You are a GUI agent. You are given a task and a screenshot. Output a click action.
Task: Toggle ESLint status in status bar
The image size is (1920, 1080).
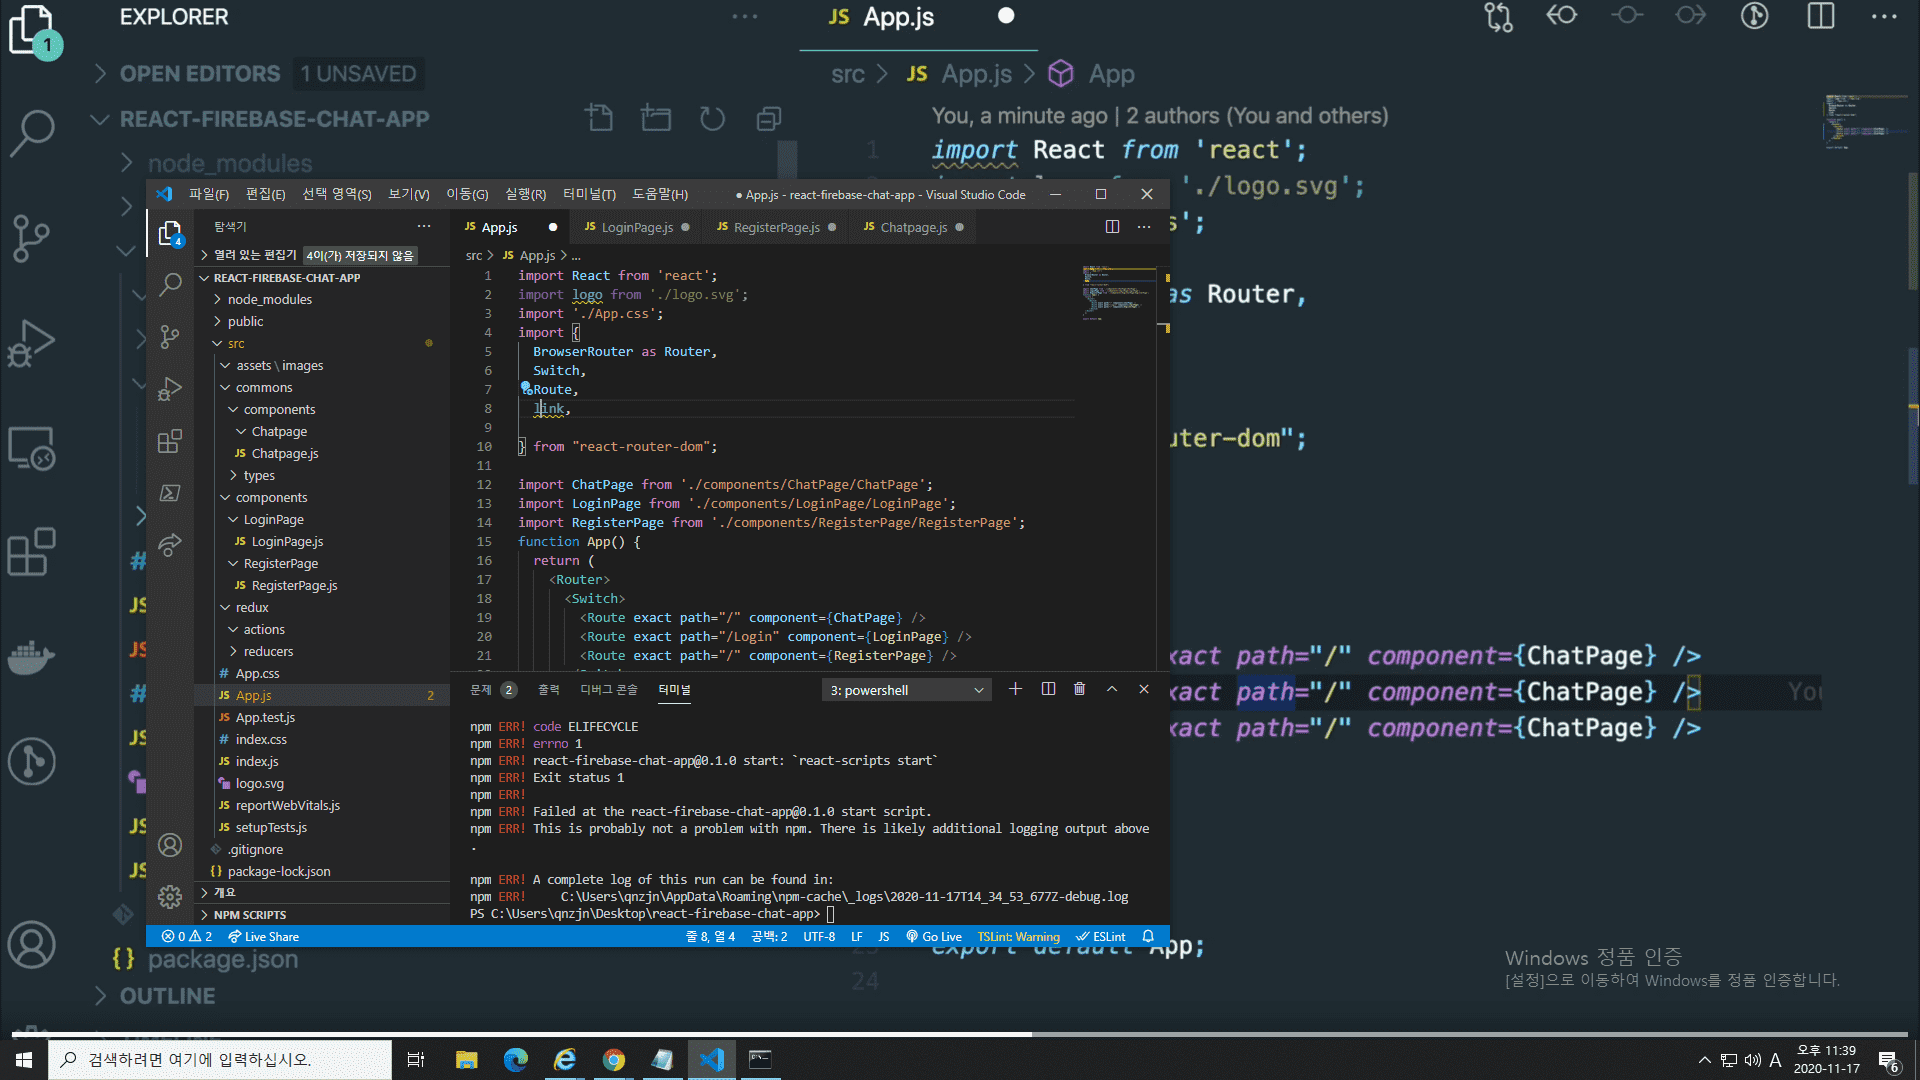(x=1100, y=937)
